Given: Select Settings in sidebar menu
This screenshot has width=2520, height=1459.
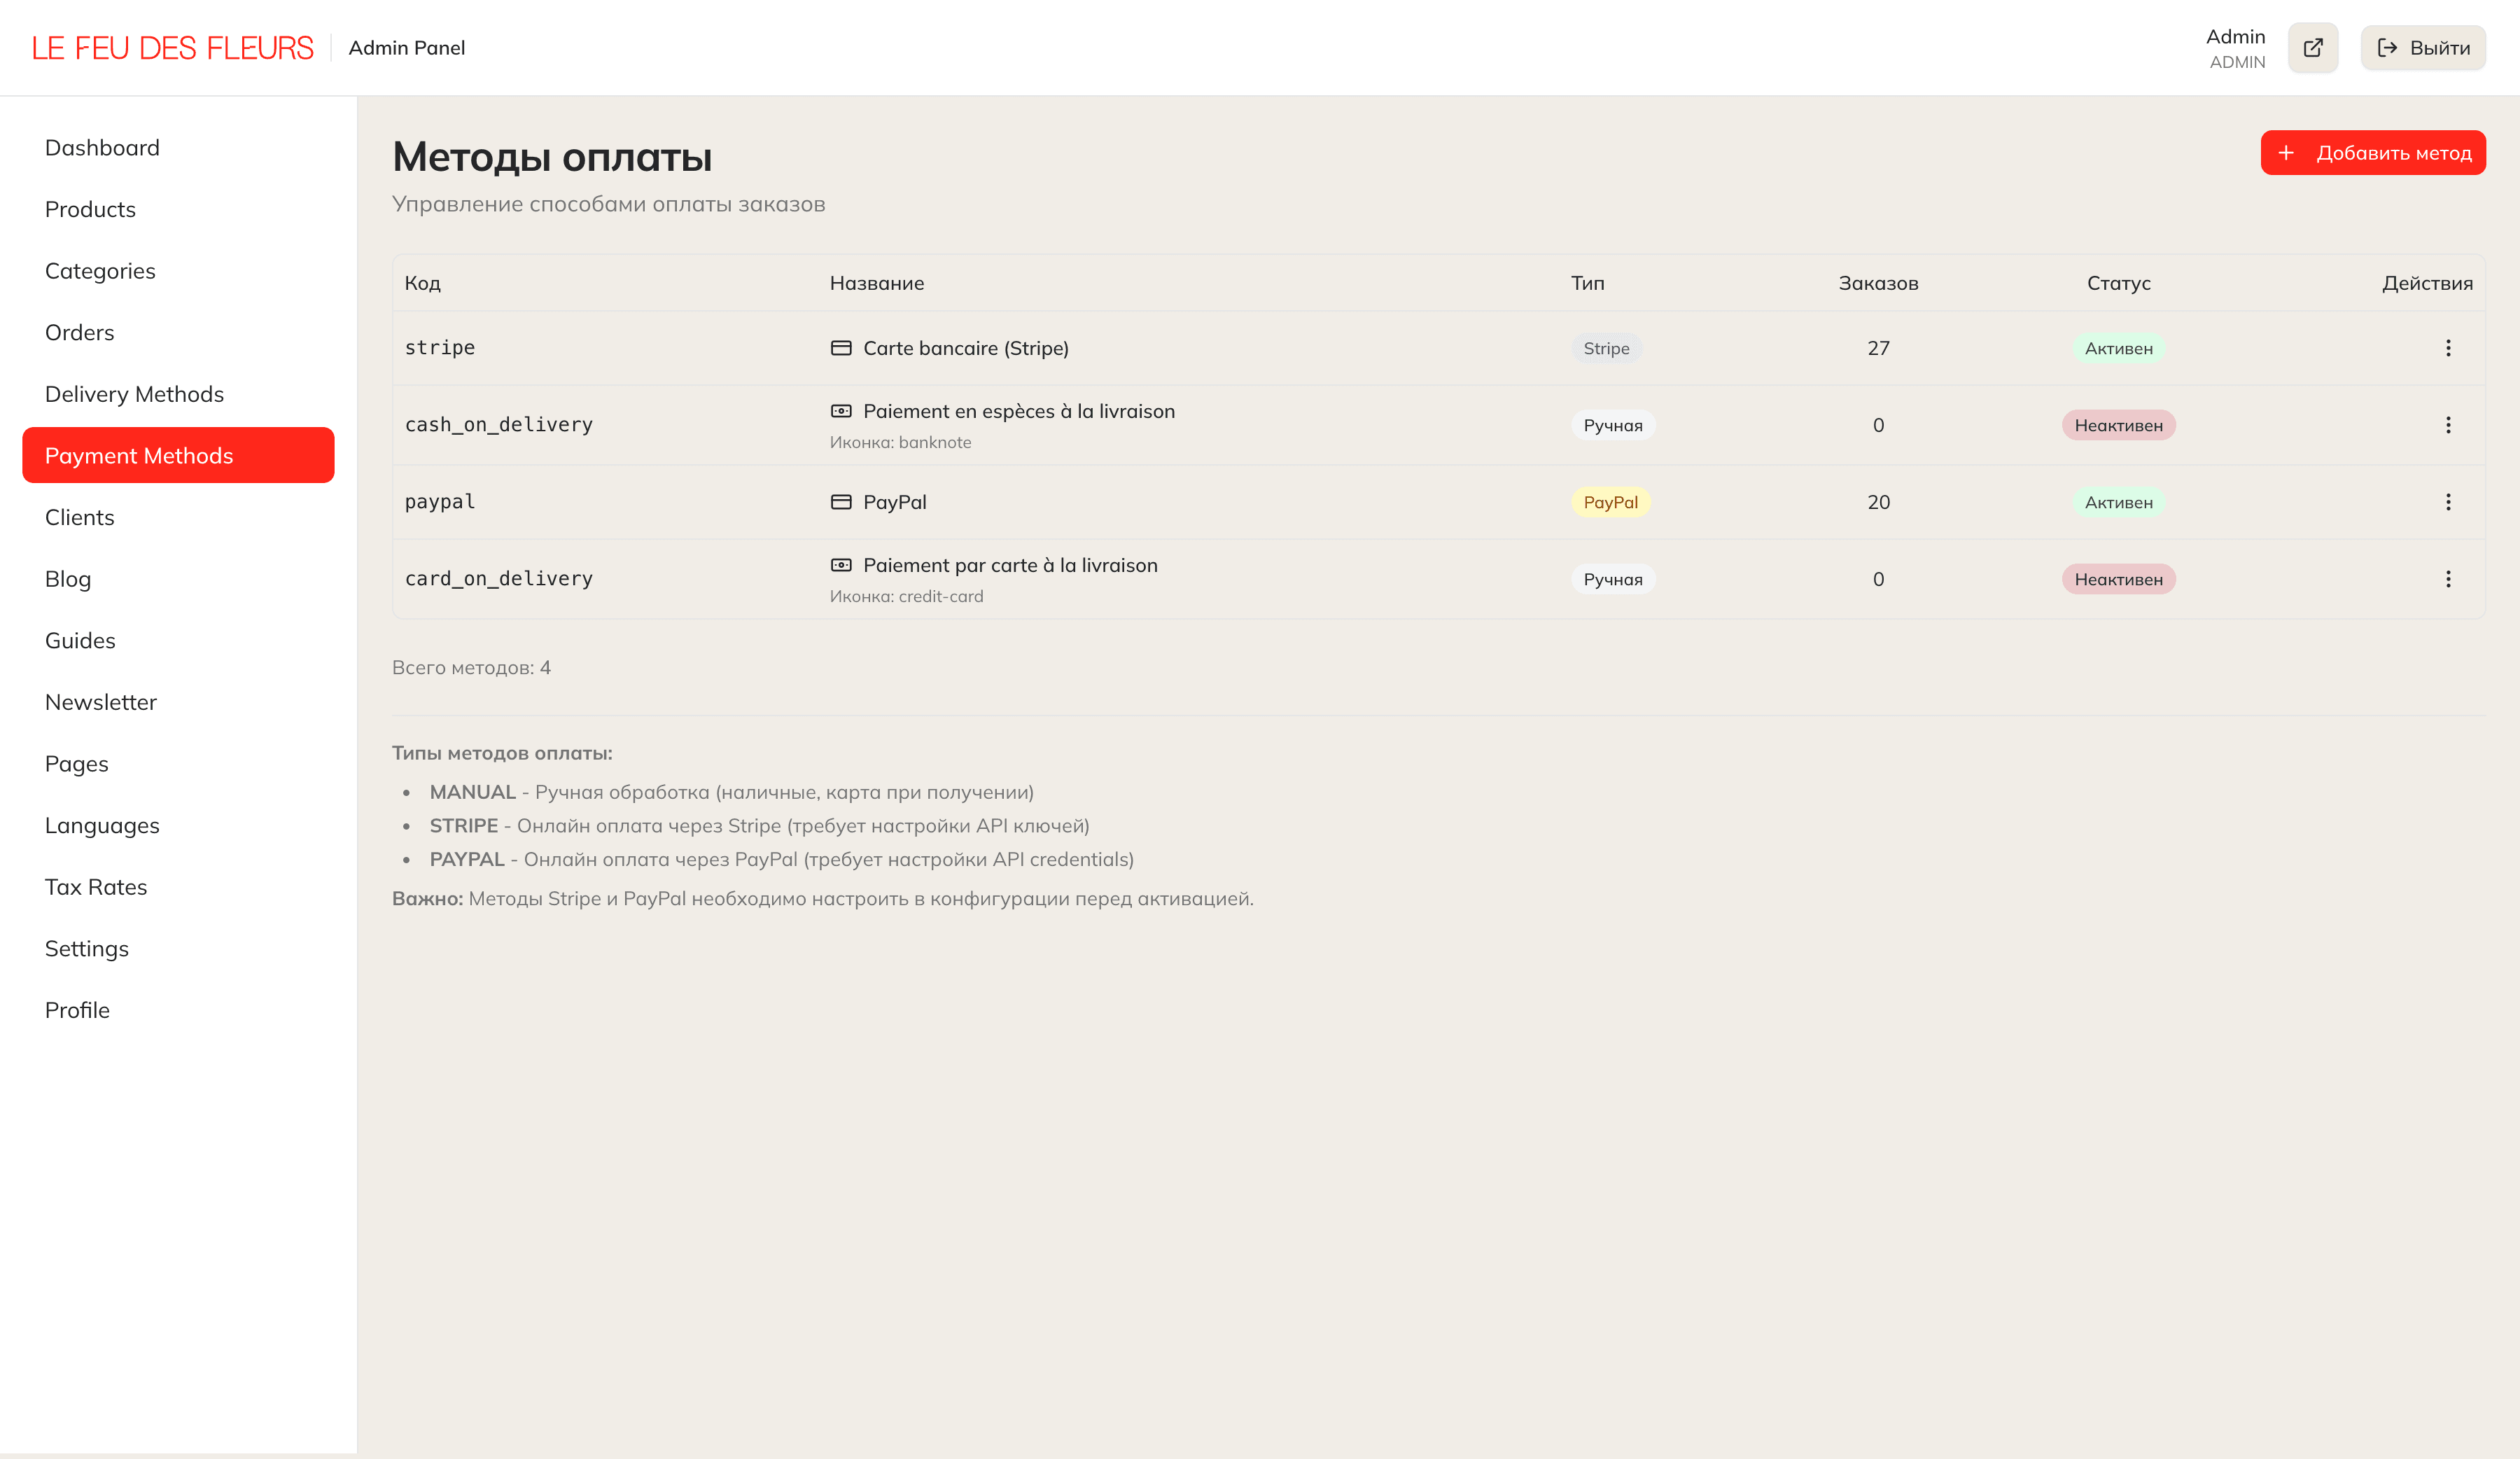Looking at the screenshot, I should click(87, 948).
